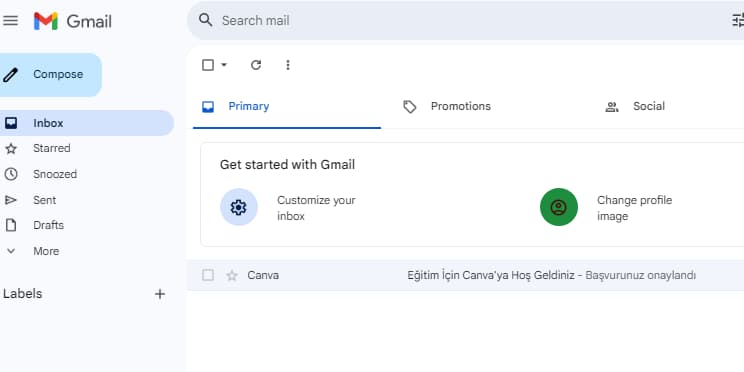Create a new label with plus icon
Viewport: 744px width, 372px height.
point(160,294)
